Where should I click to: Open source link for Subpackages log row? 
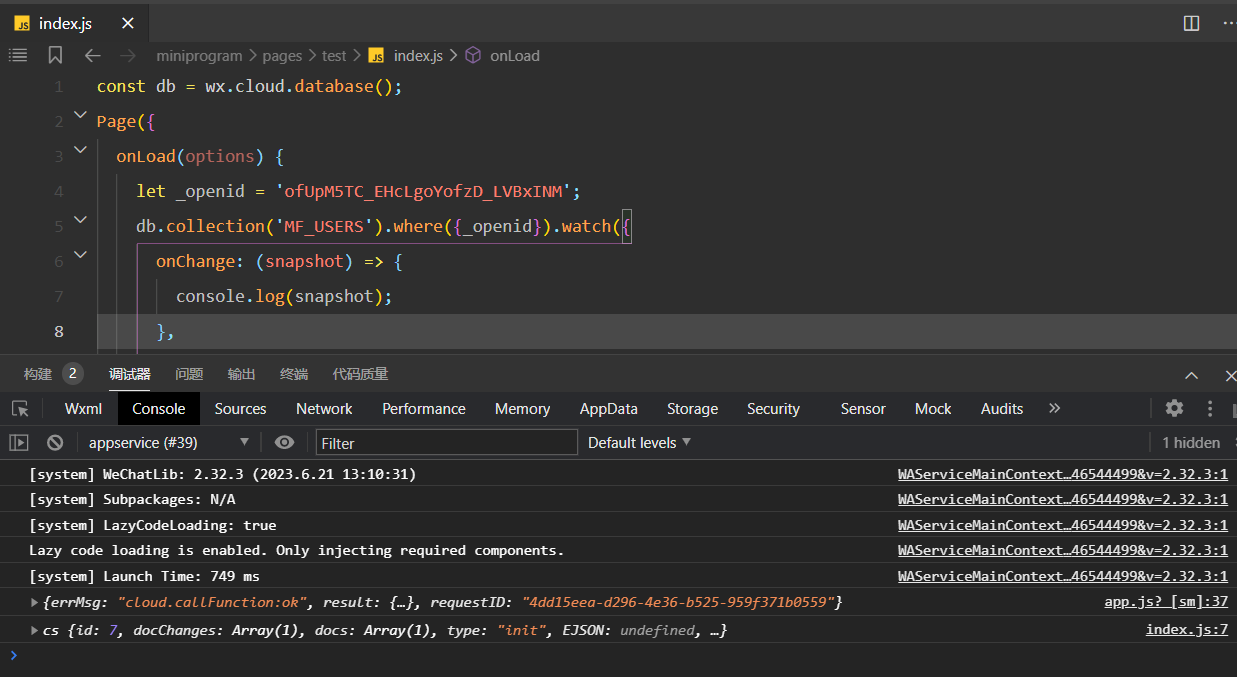[x=1063, y=499]
